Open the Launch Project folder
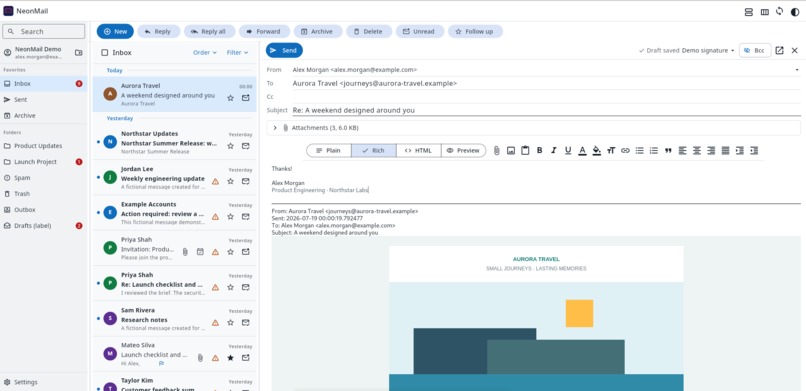 click(x=44, y=162)
